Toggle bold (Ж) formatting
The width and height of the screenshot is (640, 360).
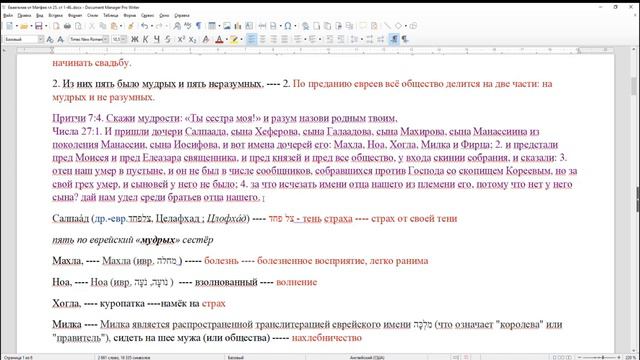135,39
